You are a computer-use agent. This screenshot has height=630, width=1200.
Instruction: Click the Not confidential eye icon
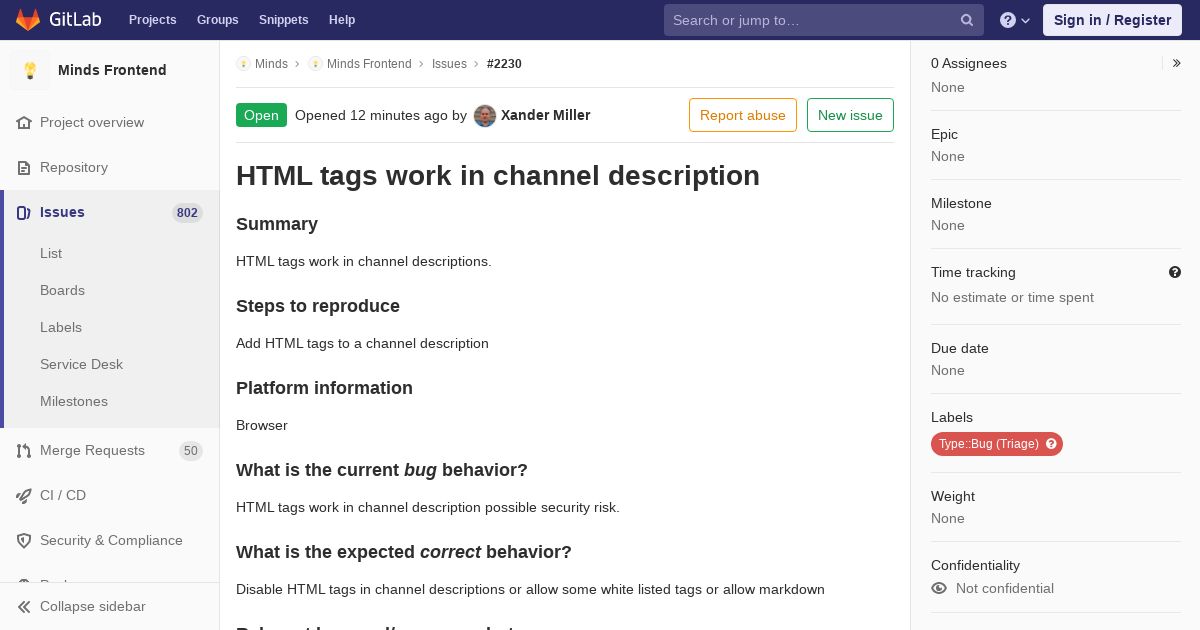939,588
